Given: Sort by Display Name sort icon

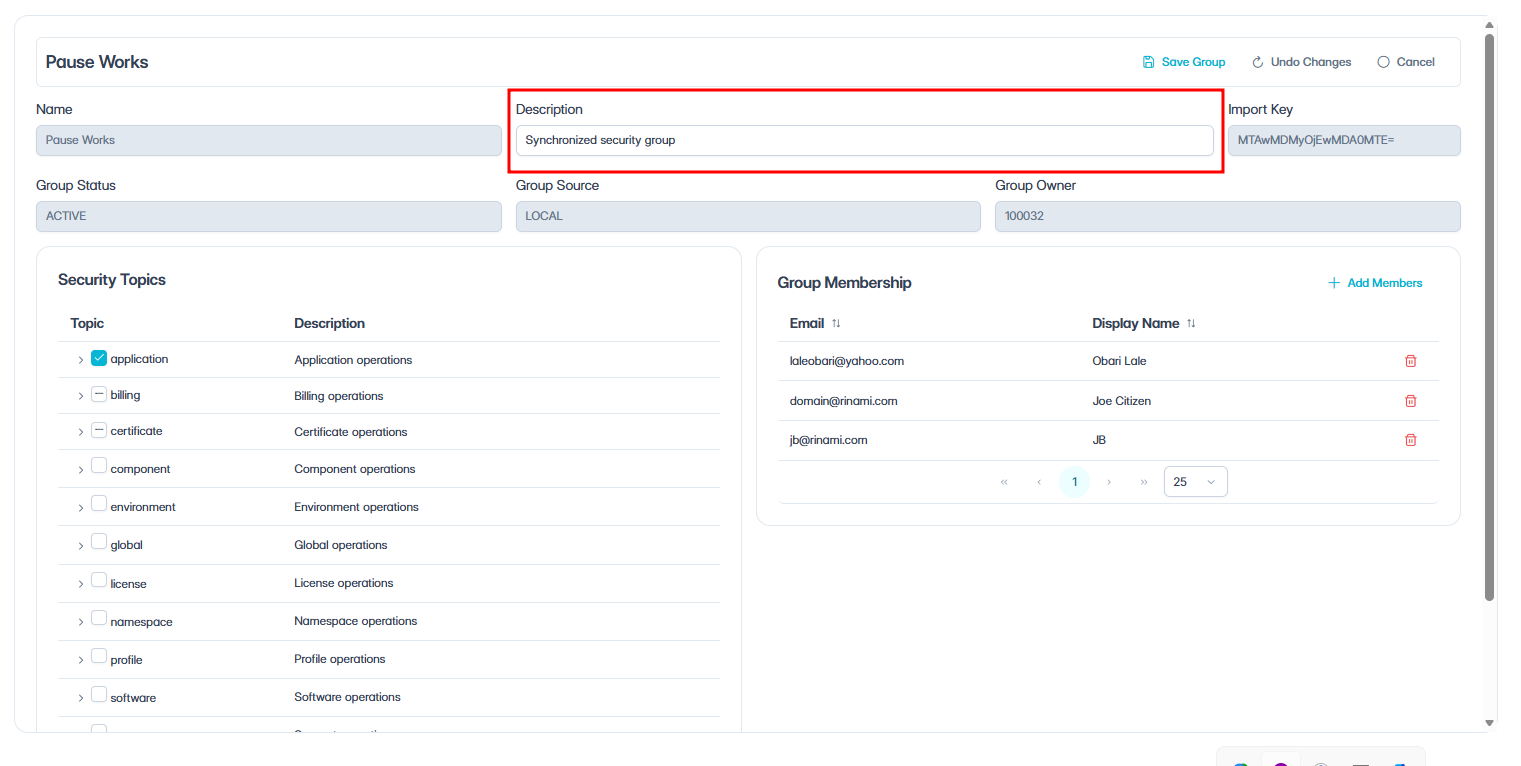Looking at the screenshot, I should tap(1191, 323).
